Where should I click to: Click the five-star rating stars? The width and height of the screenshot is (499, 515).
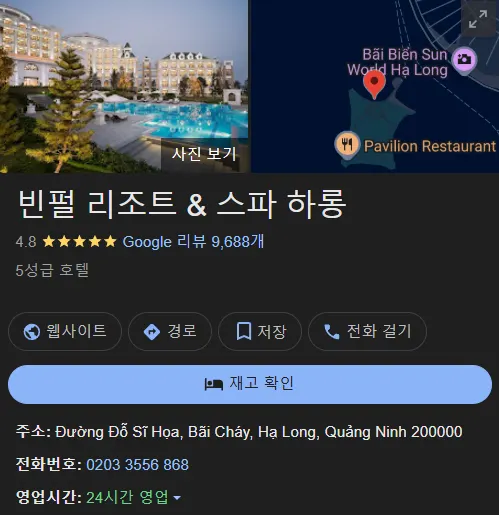click(80, 241)
